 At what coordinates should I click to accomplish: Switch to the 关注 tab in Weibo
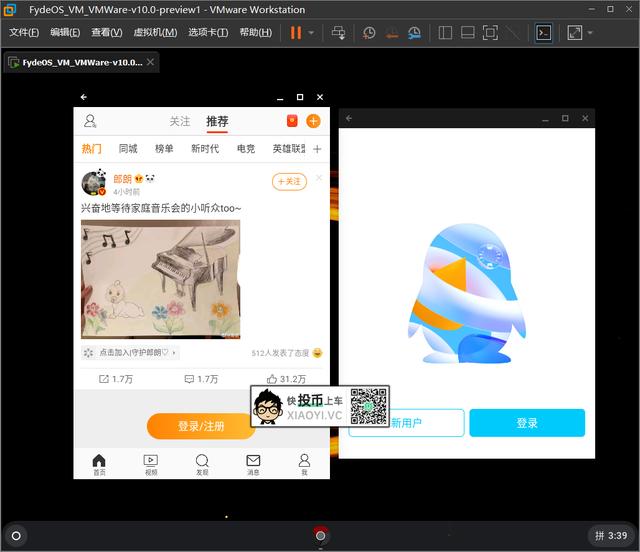click(180, 121)
